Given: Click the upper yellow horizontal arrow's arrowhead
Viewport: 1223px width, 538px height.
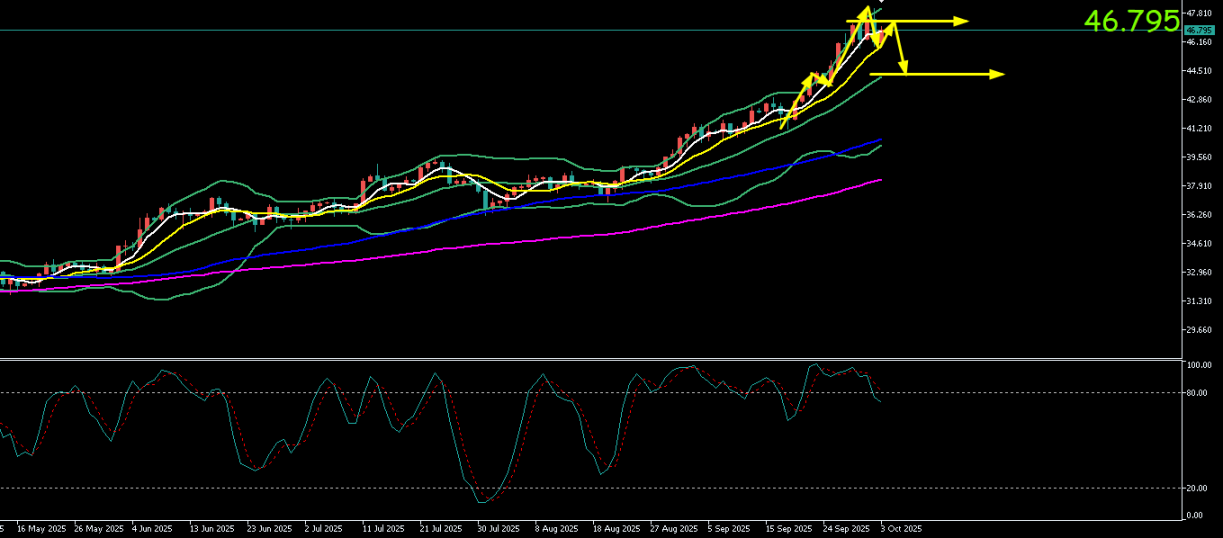Looking at the screenshot, I should (x=962, y=21).
